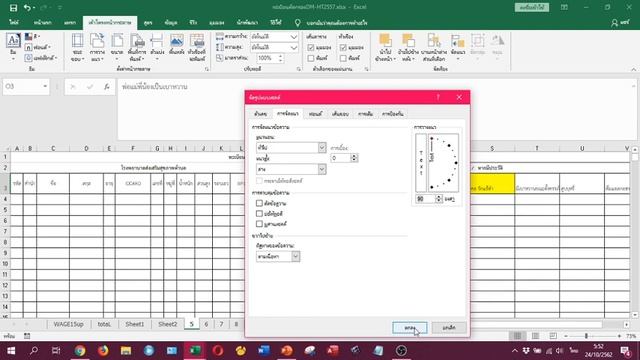Screen dimensions: 640x360
Task: Click the Format Cells help question mark
Action: coord(438,97)
